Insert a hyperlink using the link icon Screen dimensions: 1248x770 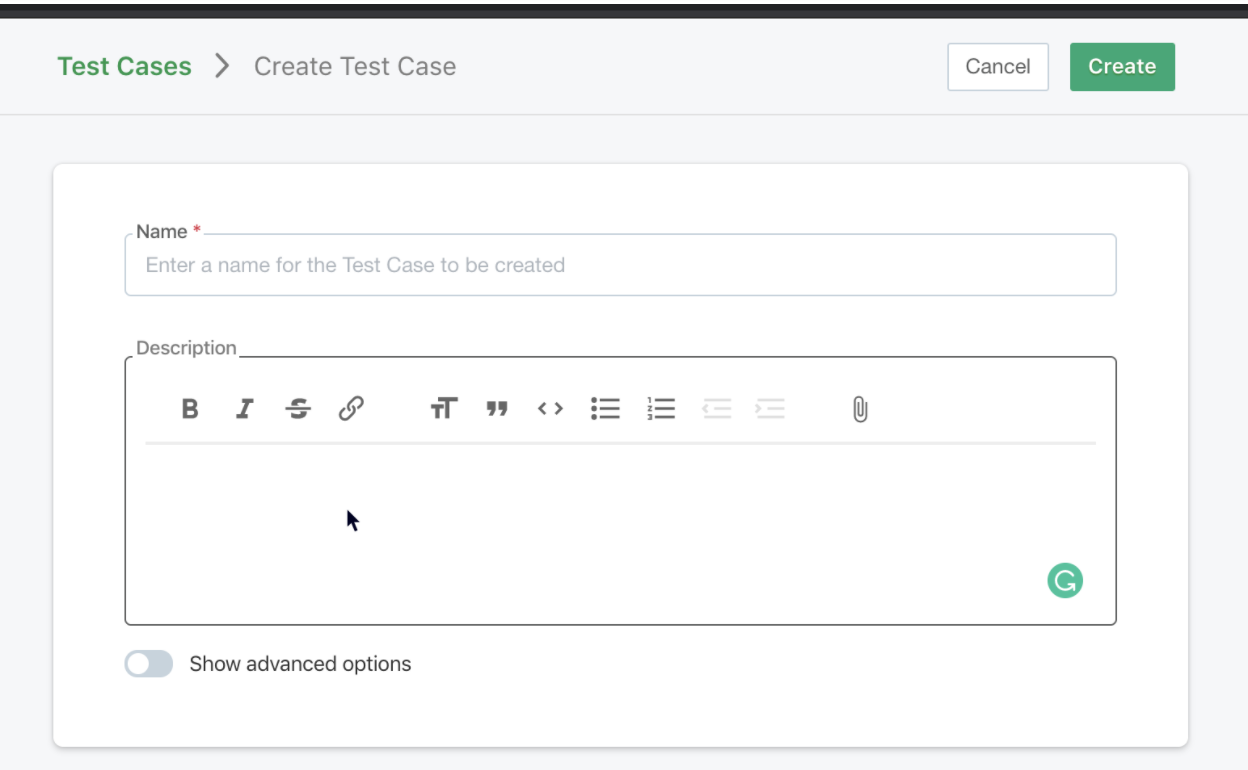(x=351, y=408)
